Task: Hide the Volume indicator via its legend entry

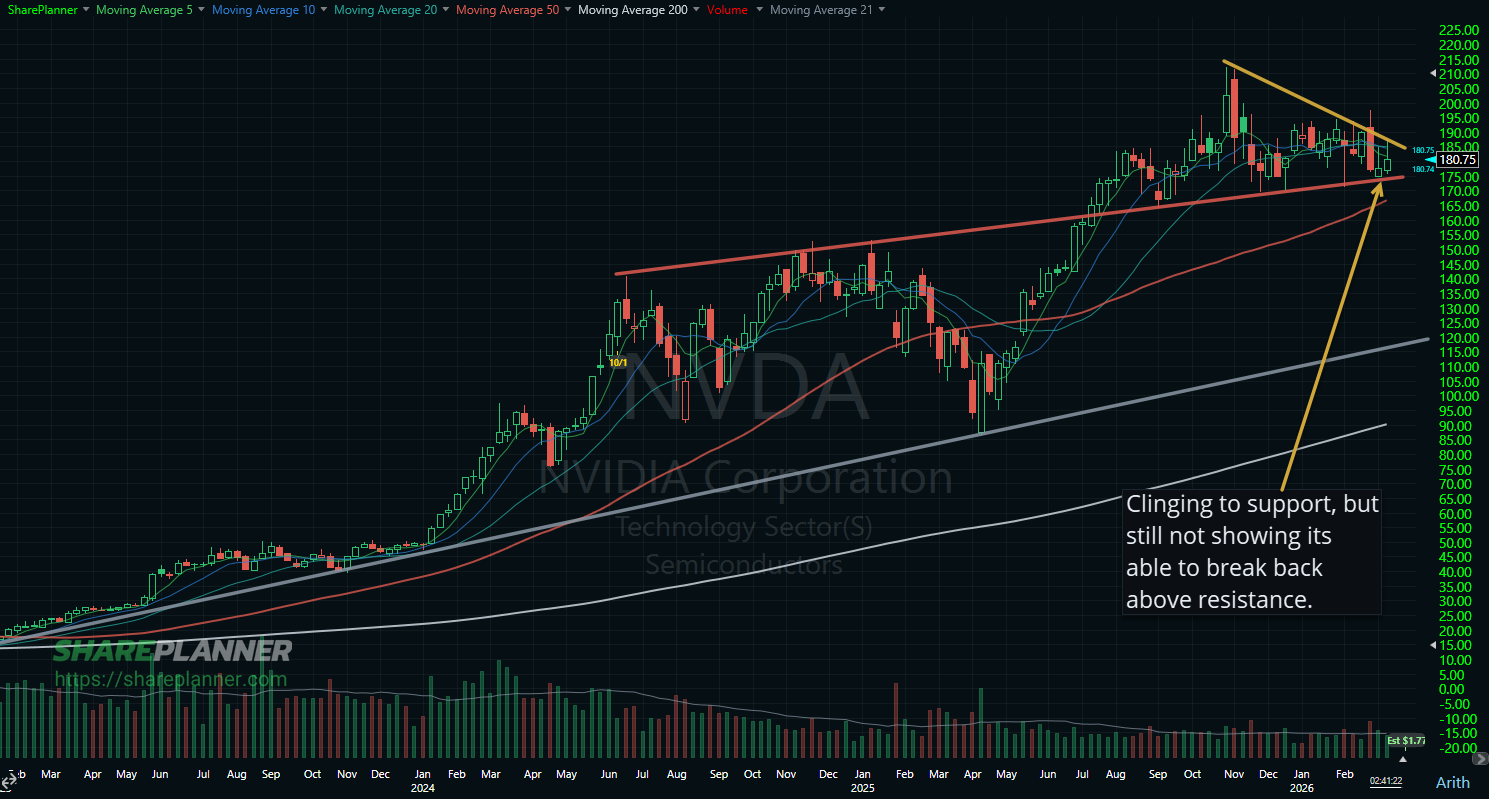Action: (x=727, y=10)
